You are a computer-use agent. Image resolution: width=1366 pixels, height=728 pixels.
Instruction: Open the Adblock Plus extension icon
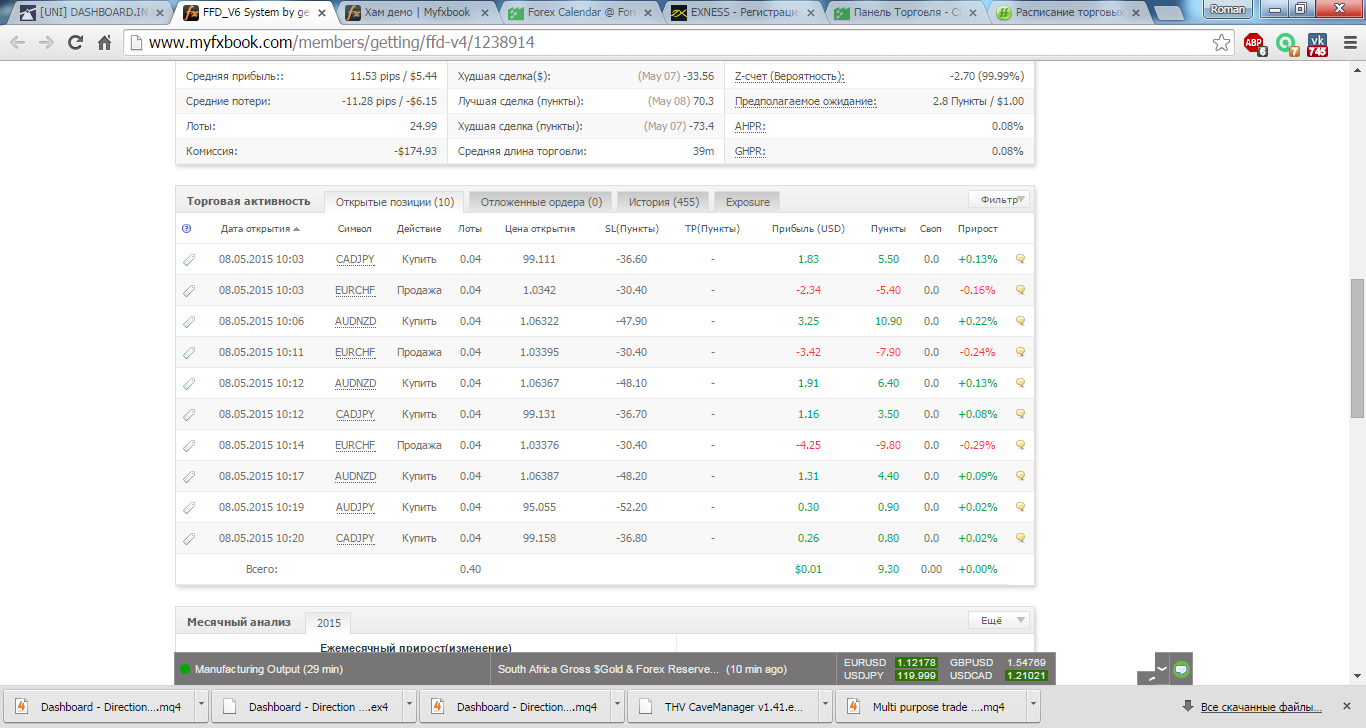click(1254, 43)
